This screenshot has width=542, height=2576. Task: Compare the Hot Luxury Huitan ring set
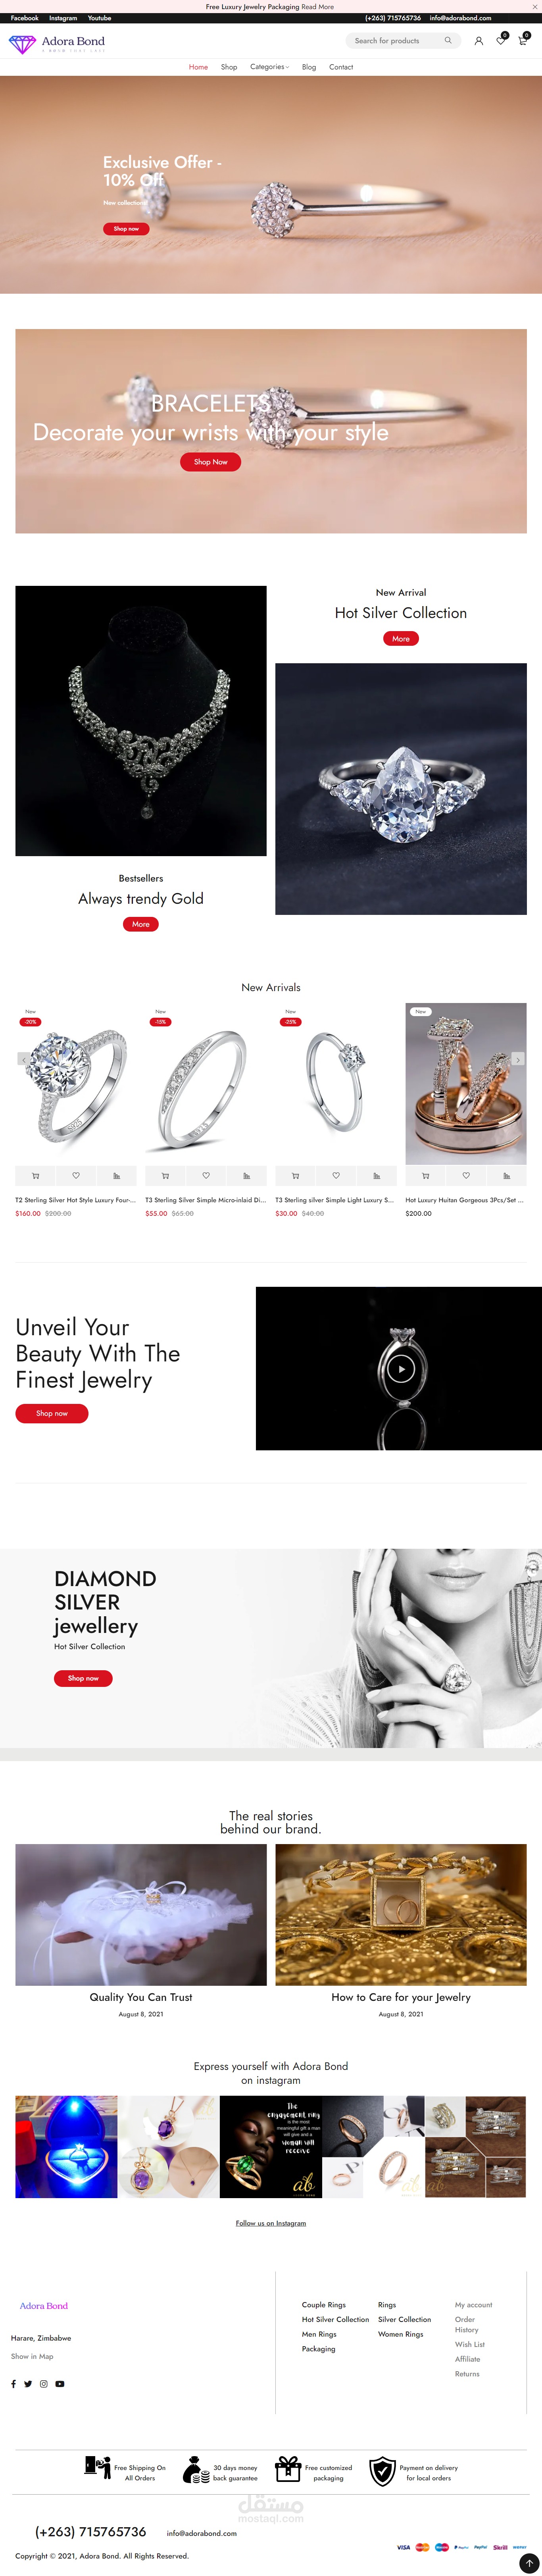pos(506,1175)
